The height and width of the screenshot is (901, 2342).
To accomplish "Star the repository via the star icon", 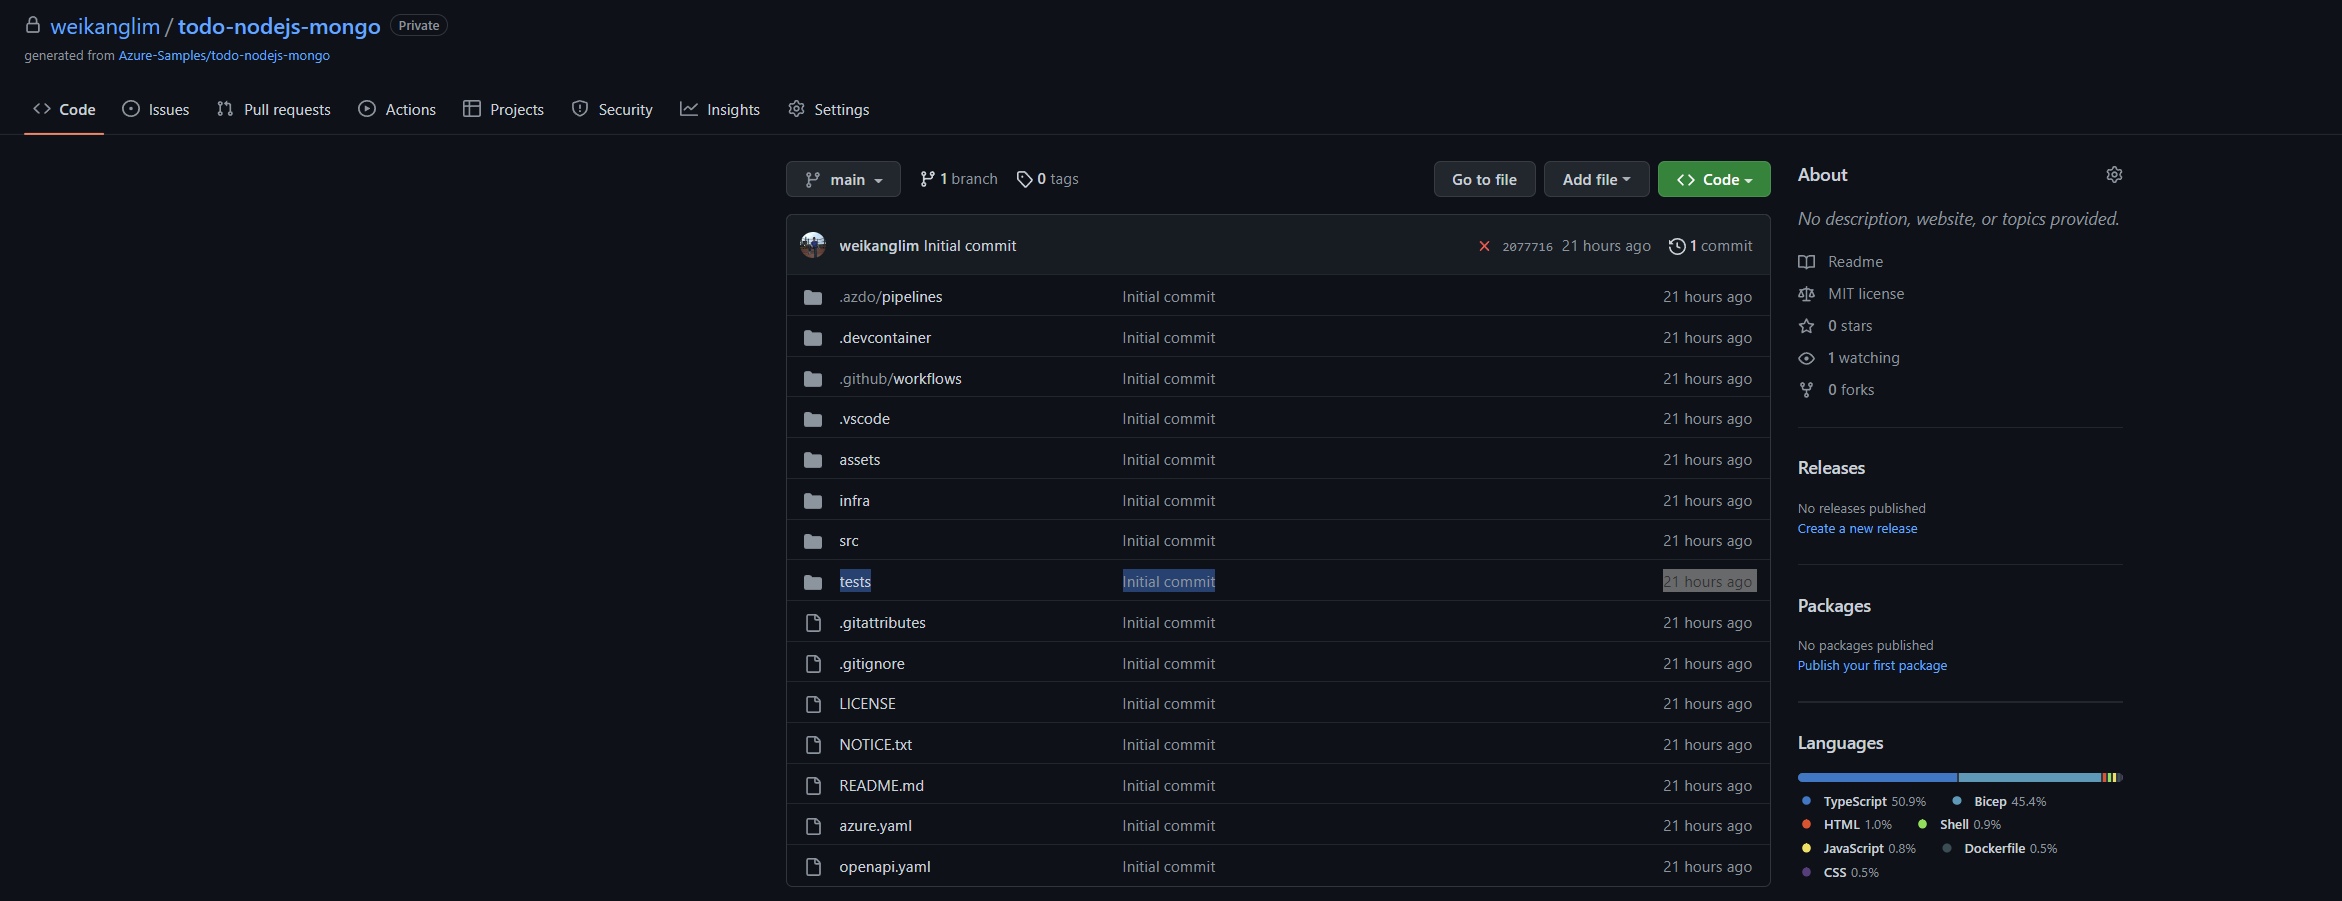I will tap(1807, 326).
